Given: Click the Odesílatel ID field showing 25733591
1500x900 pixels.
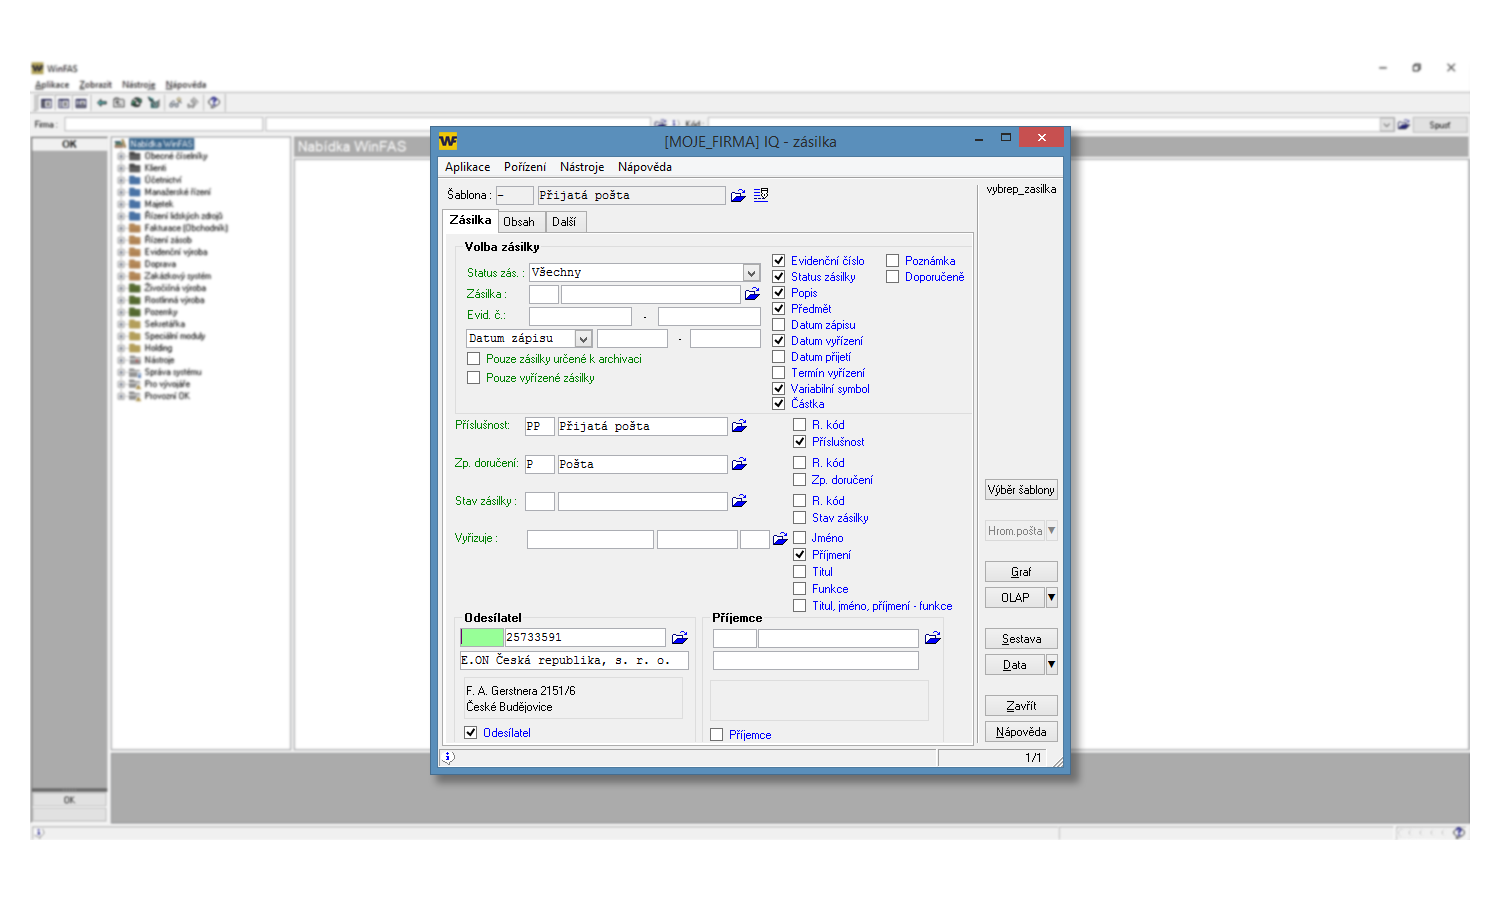Looking at the screenshot, I should [x=585, y=637].
